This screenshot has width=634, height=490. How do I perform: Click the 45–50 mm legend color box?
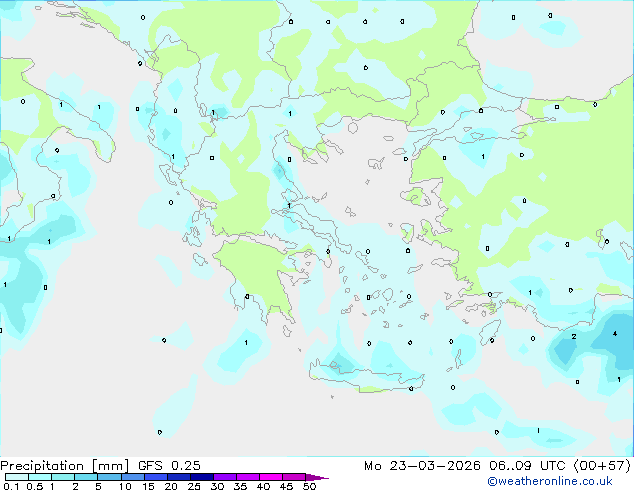tap(294, 477)
